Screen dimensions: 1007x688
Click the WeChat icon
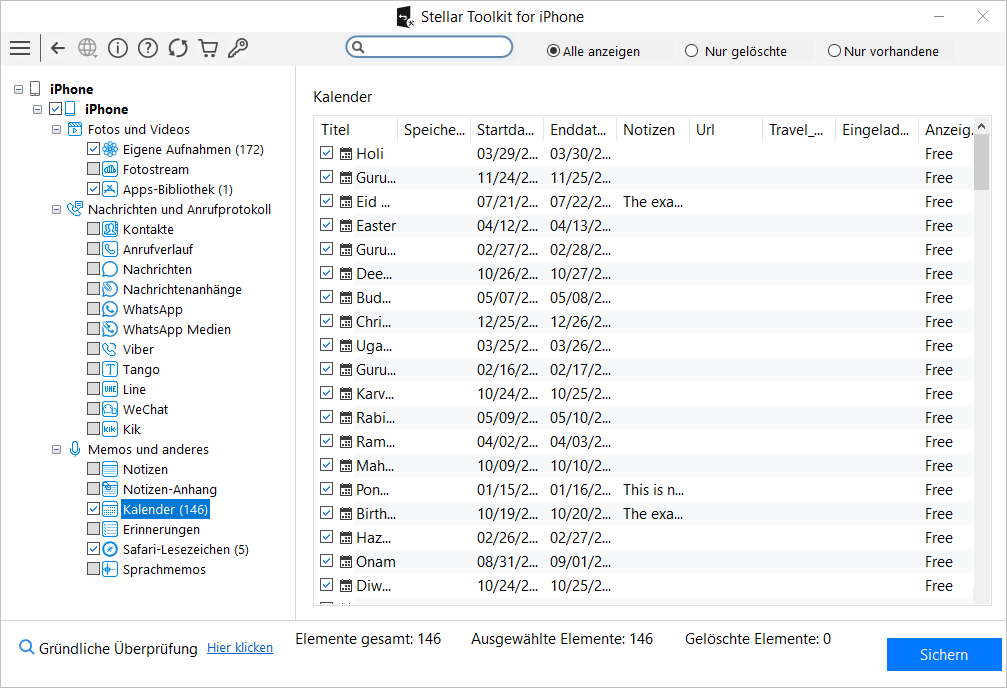110,409
